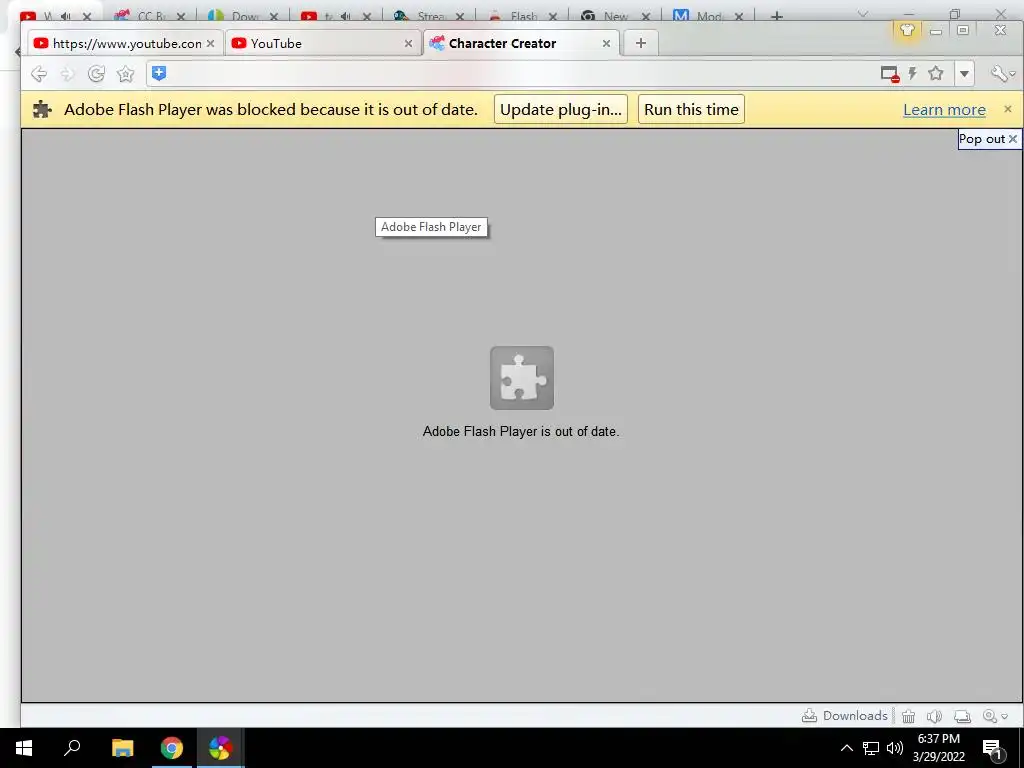The image size is (1024, 768).
Task: Open the Learn more link
Action: (x=944, y=110)
